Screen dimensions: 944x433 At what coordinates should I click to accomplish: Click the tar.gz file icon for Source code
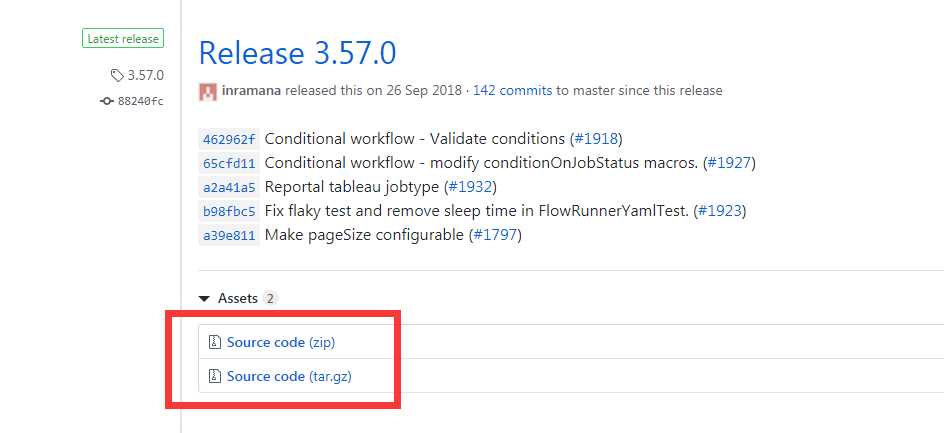click(214, 376)
